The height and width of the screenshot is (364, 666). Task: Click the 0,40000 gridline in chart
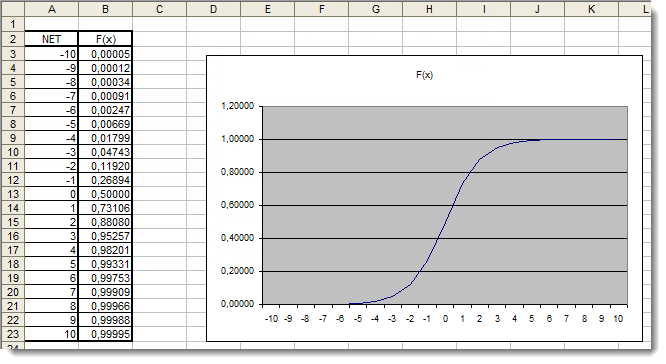pos(445,238)
